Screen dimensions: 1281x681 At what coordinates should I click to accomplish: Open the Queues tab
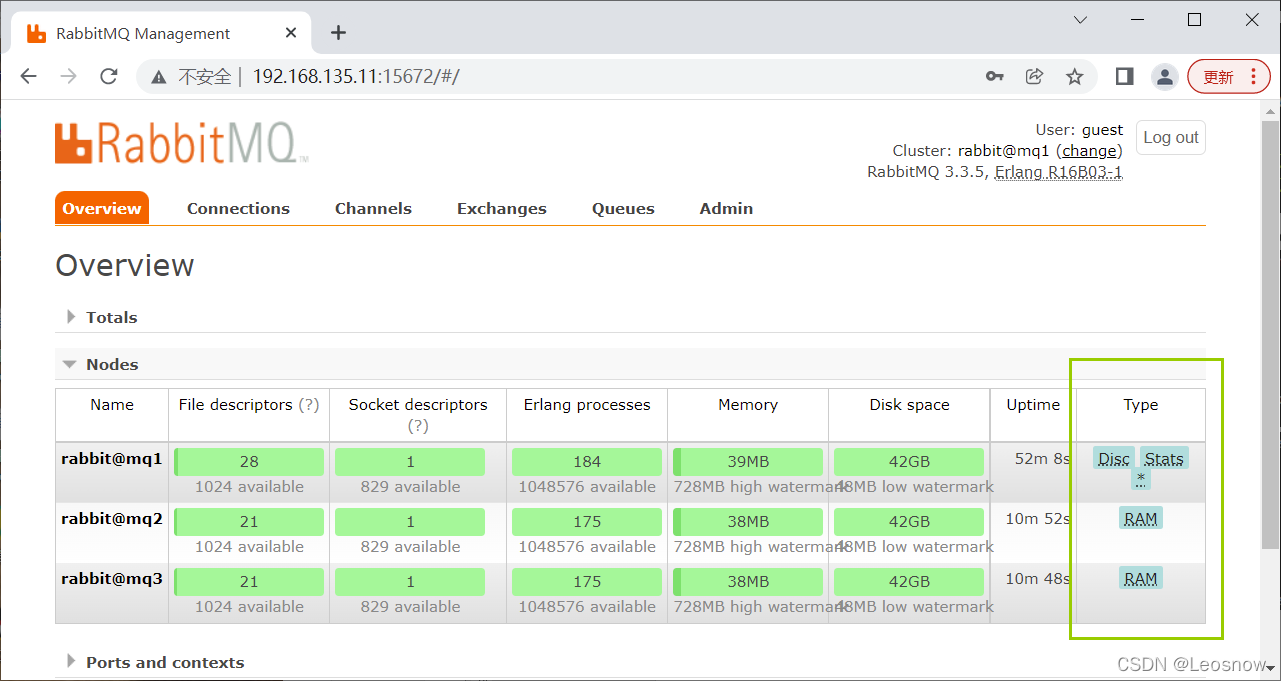(623, 208)
